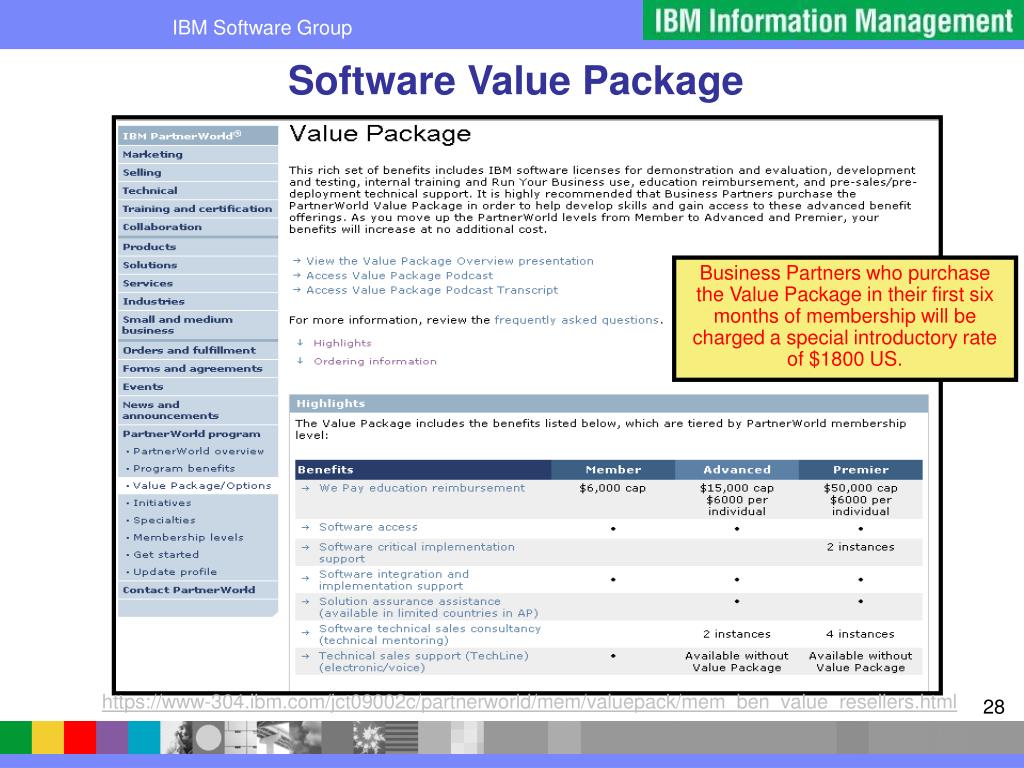View the Value Package Overview presentation link

449,261
